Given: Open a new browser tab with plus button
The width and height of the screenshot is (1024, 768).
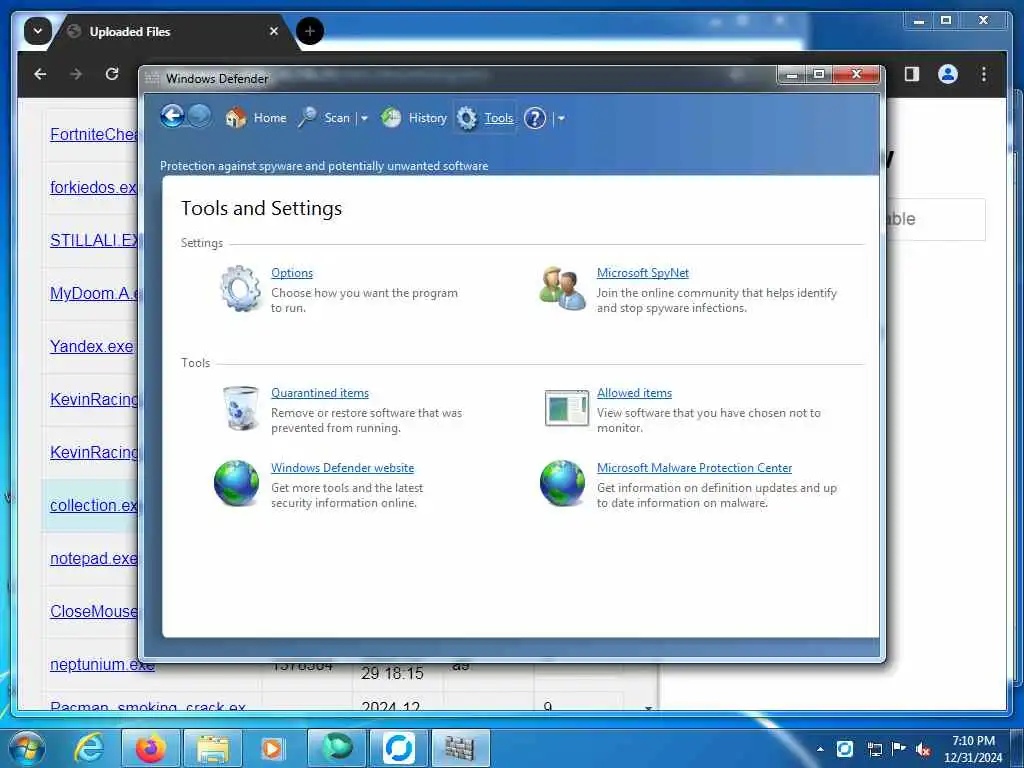Looking at the screenshot, I should pos(310,31).
